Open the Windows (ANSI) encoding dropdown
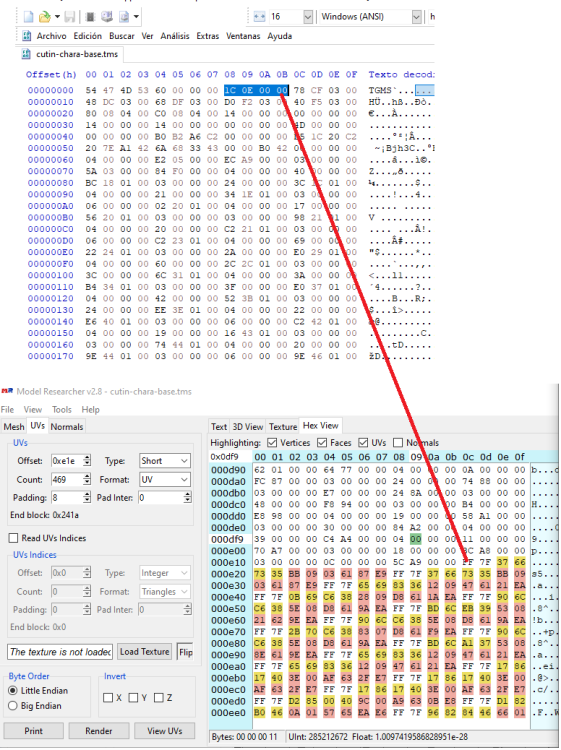Viewport: 561px width, 750px height. pos(371,17)
